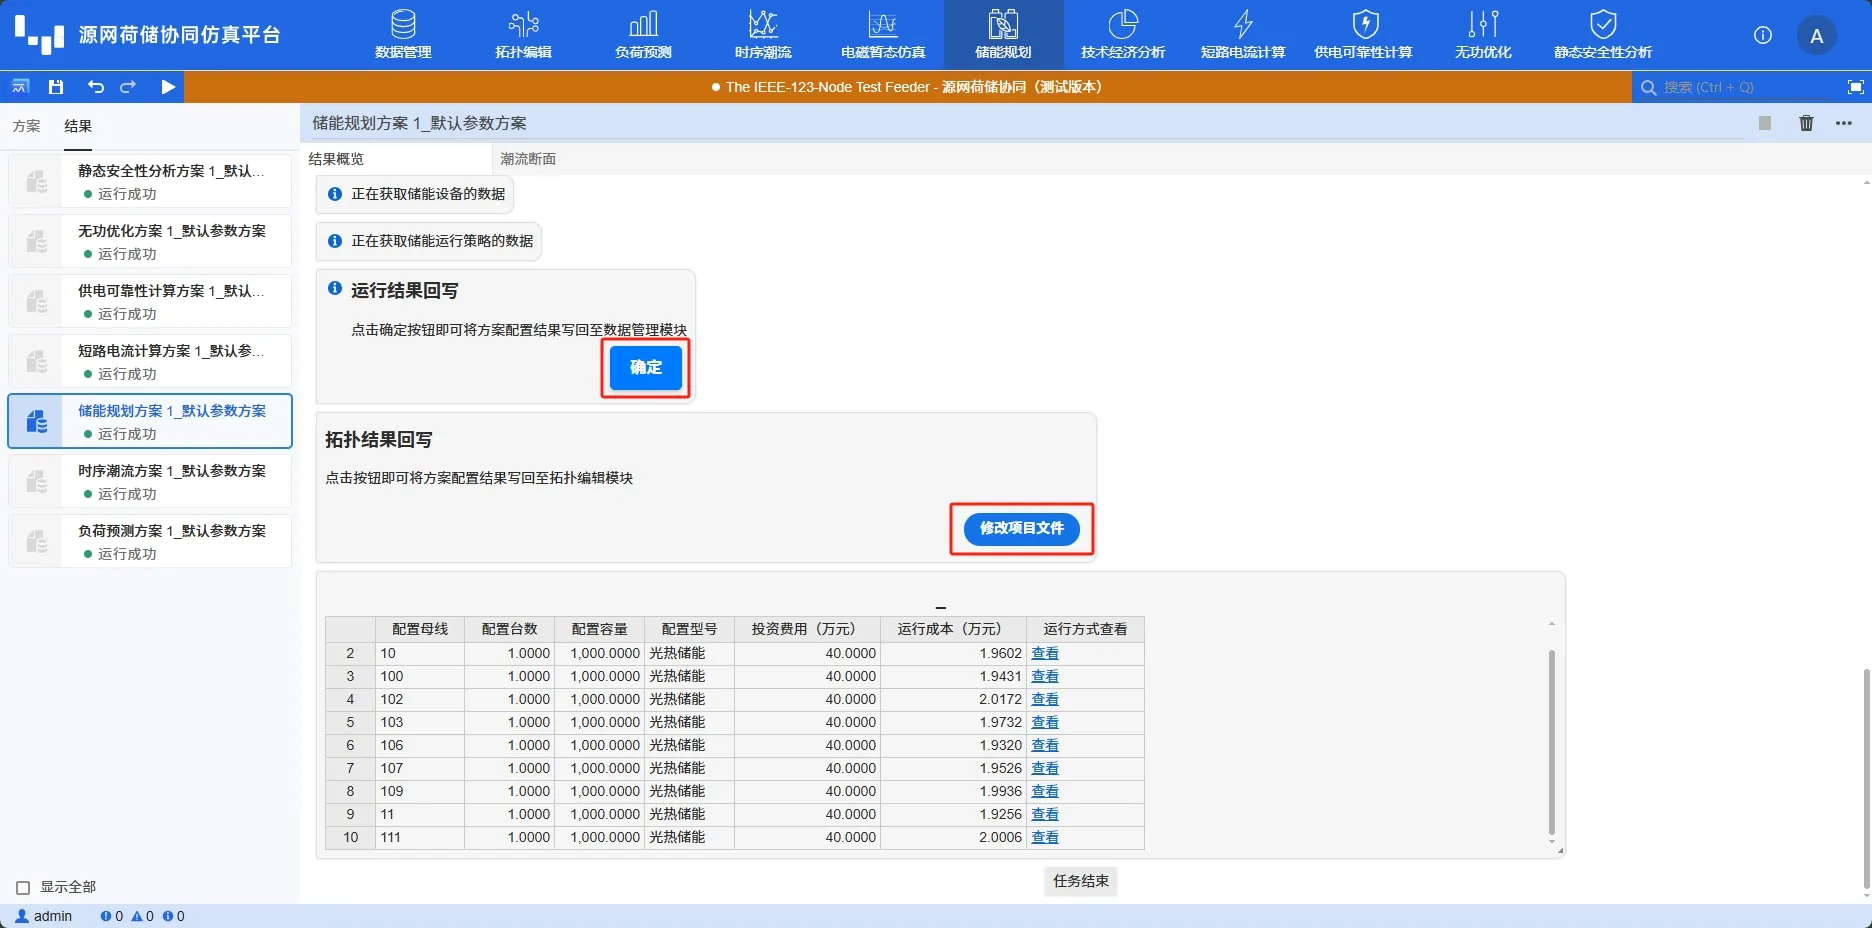Click 查看 link for bus 106

tap(1045, 745)
